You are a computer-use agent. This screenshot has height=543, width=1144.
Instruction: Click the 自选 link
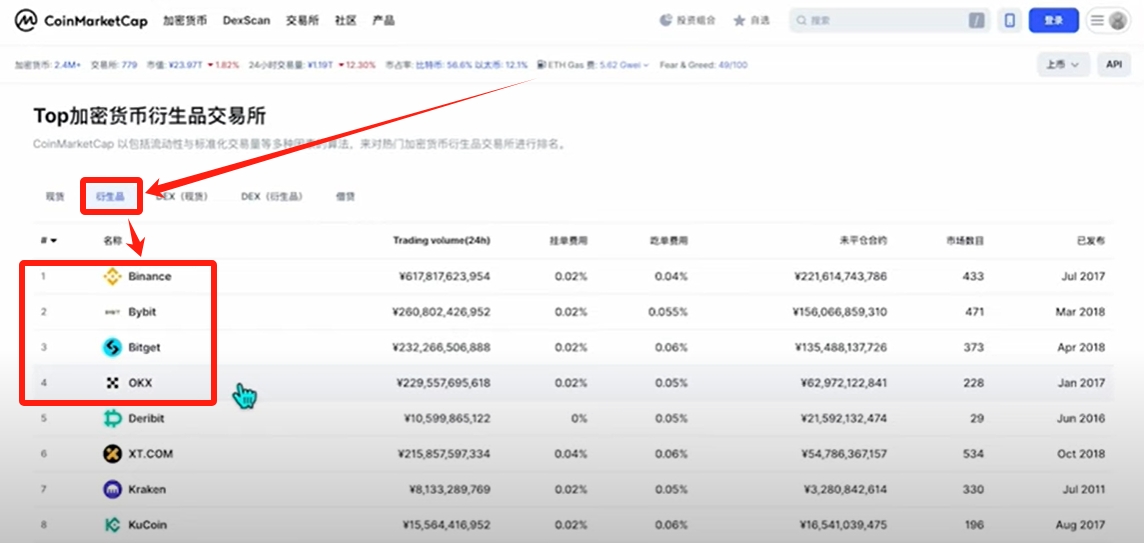[760, 20]
